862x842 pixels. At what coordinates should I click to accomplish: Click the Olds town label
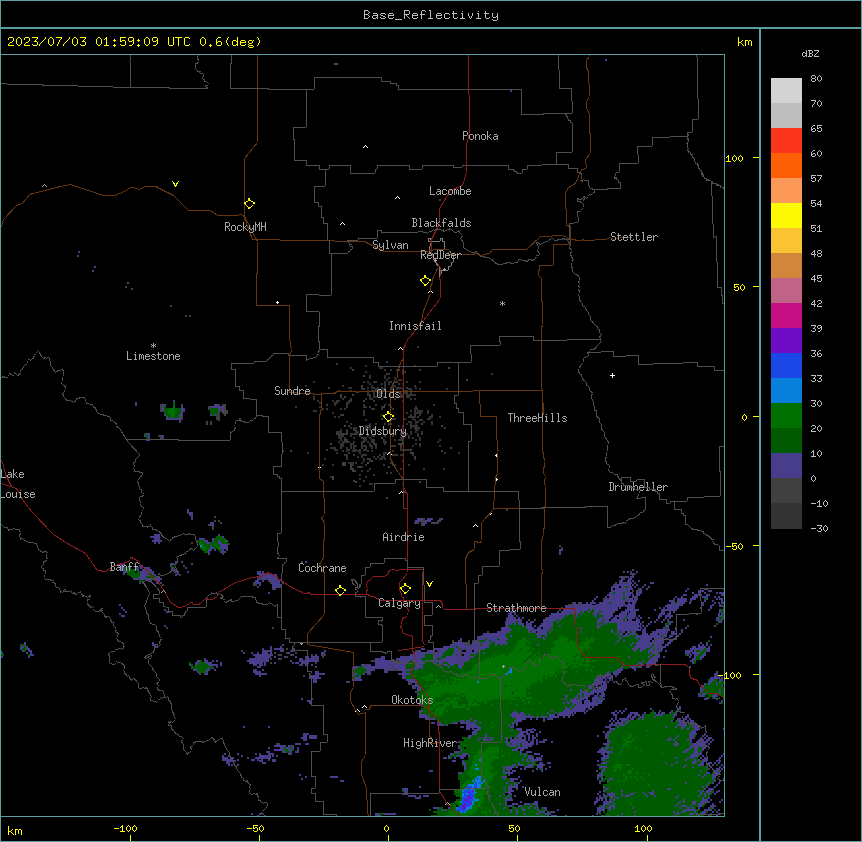point(388,394)
